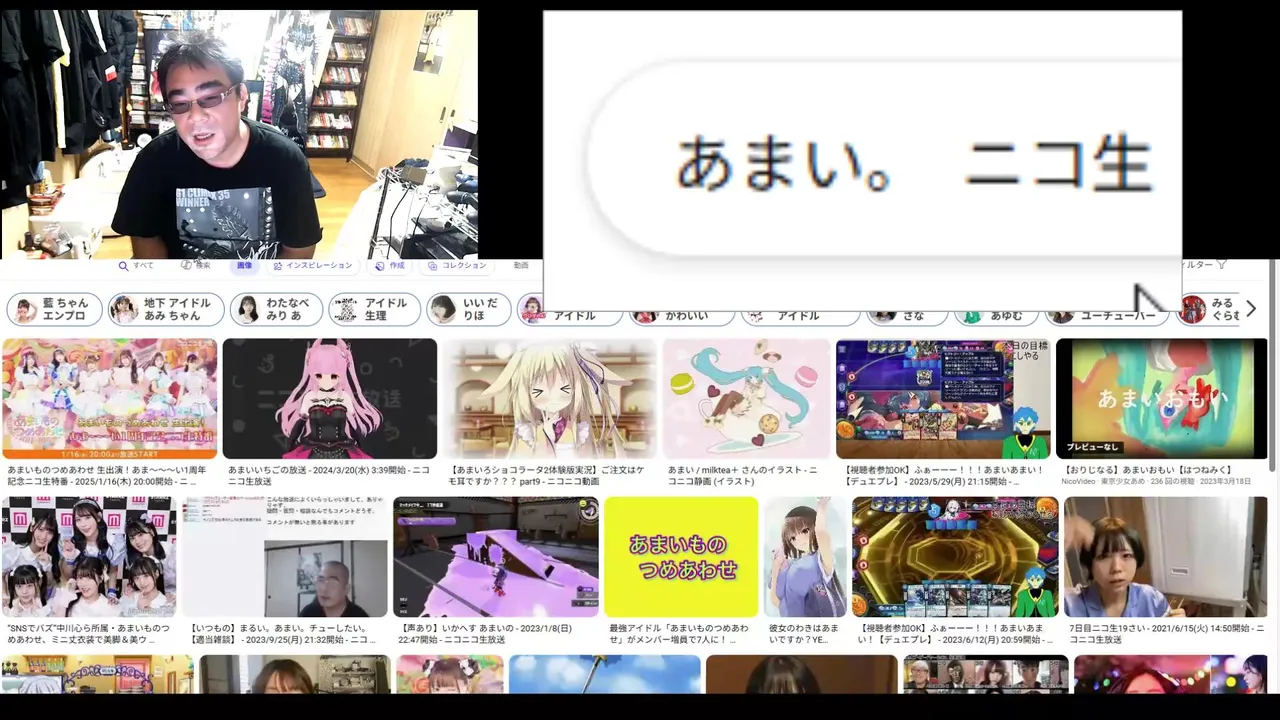Open the フィルター options
This screenshot has height=720, width=1280.
click(x=1204, y=265)
